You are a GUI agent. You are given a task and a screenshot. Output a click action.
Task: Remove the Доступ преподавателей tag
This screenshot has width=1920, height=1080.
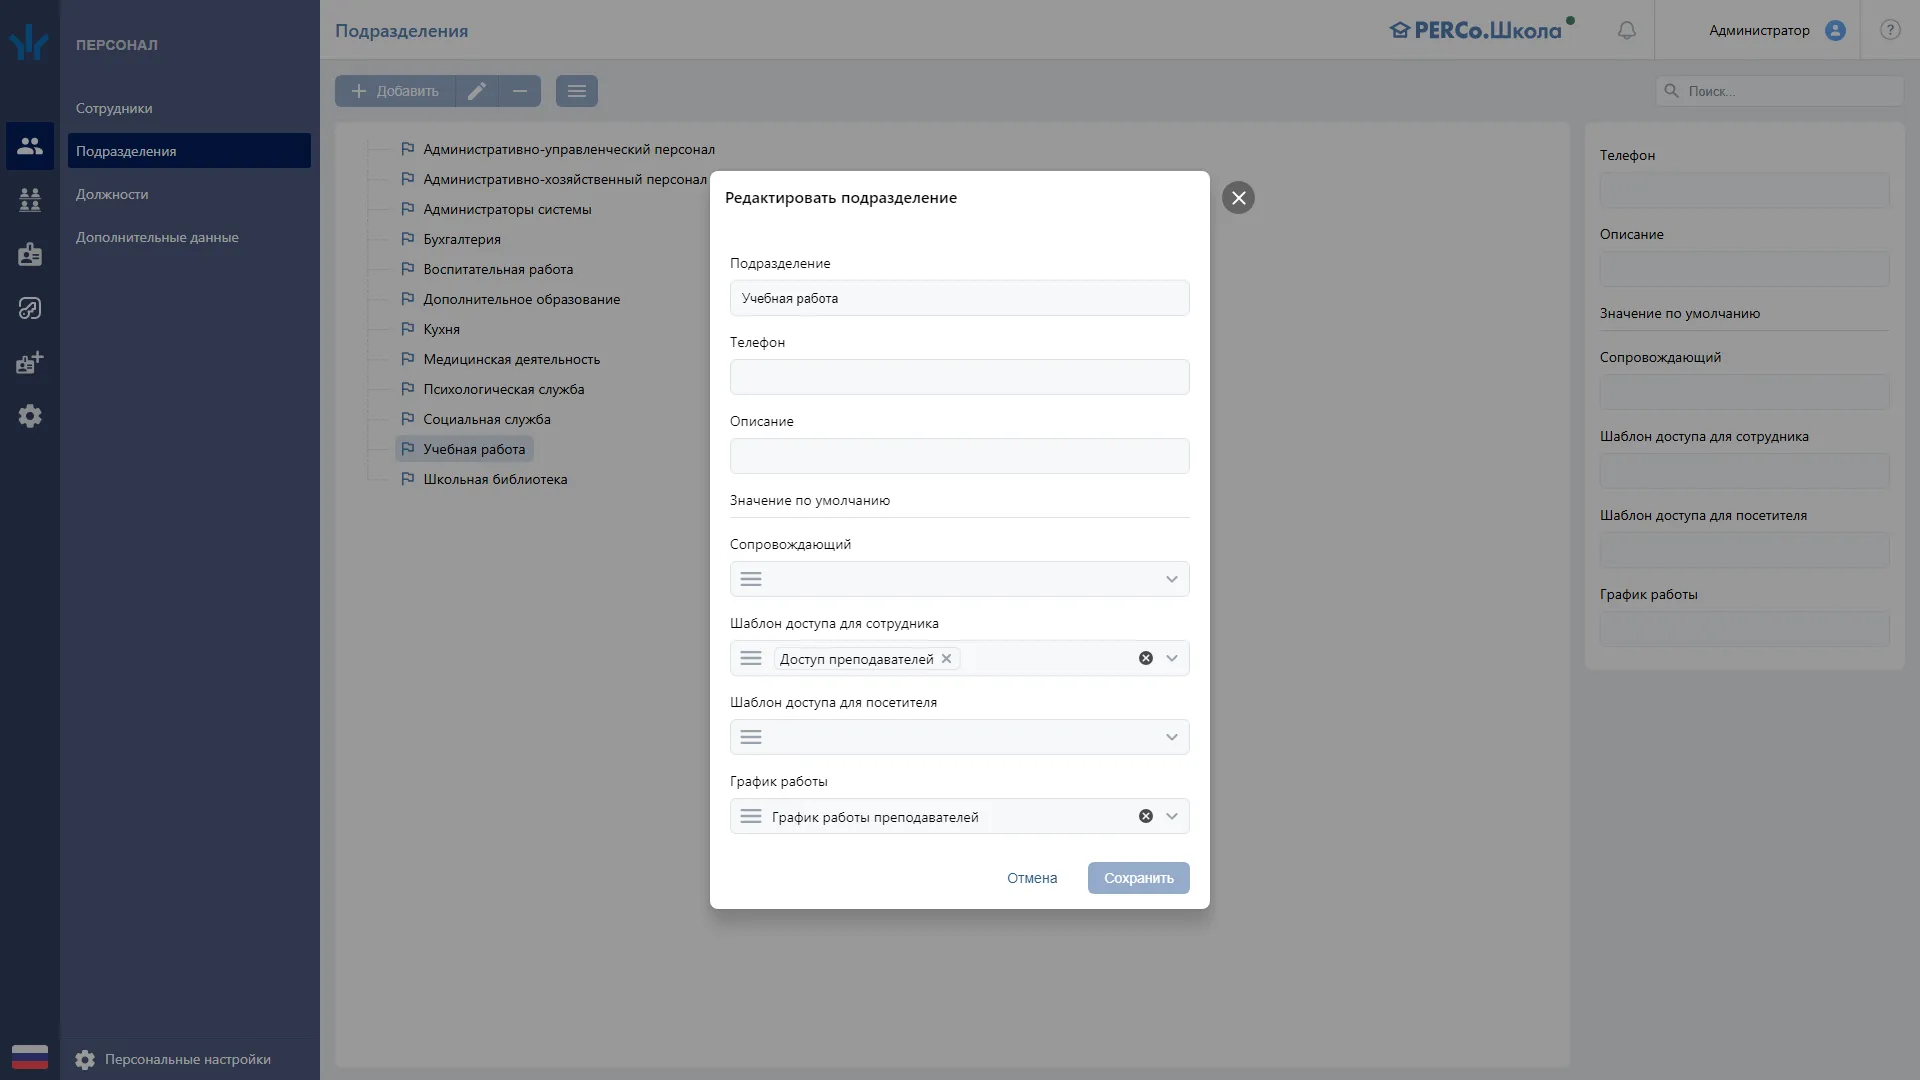[946, 658]
